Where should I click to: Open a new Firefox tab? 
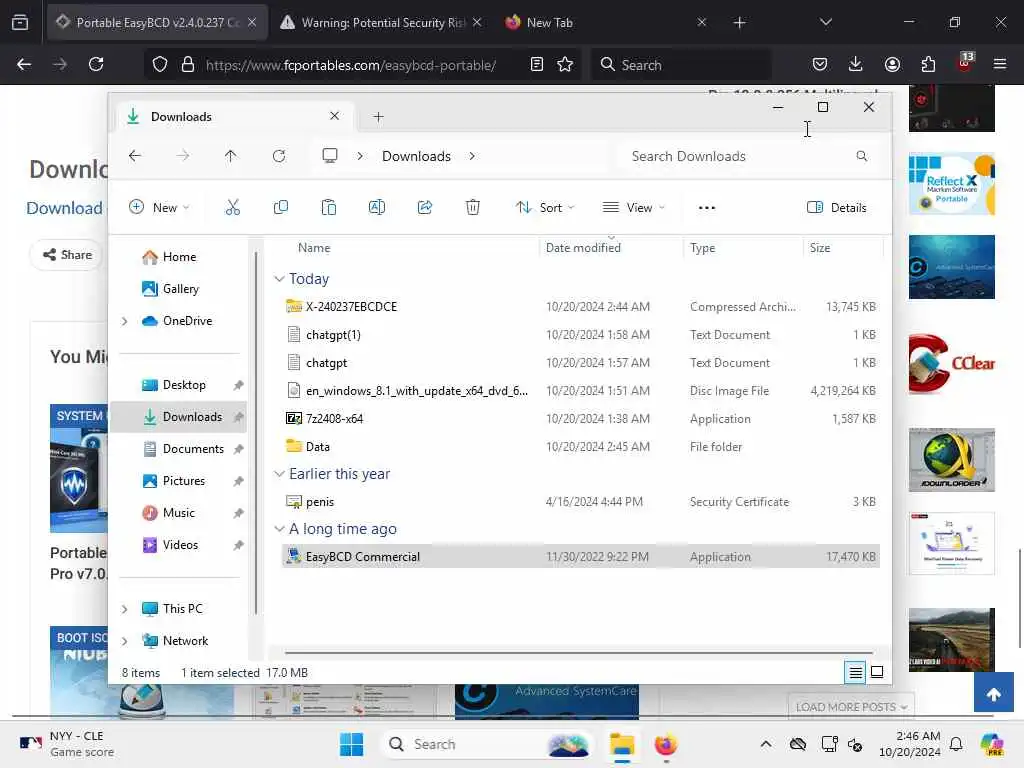coord(739,22)
